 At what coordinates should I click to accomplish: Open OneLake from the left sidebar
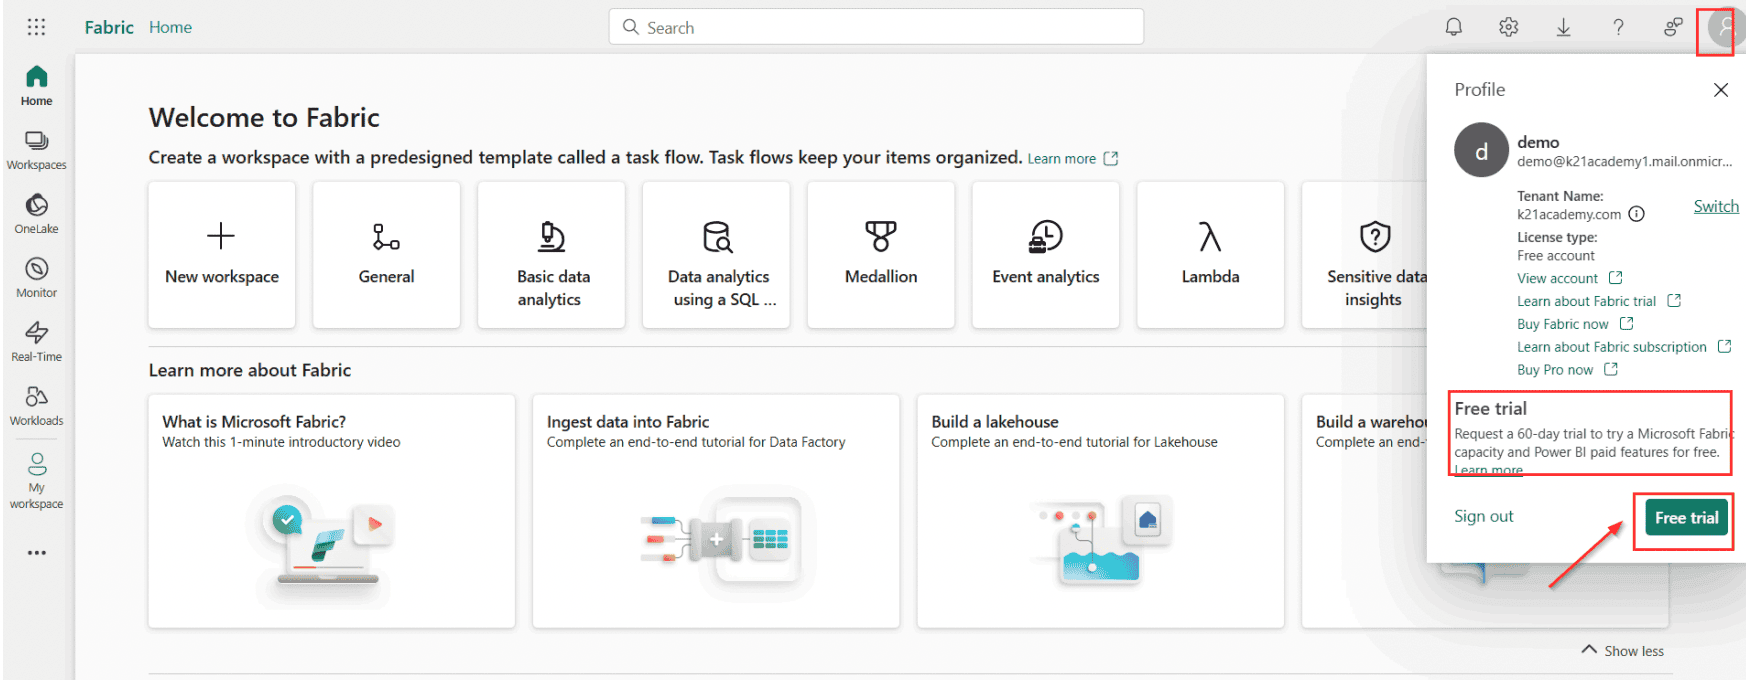tap(37, 214)
